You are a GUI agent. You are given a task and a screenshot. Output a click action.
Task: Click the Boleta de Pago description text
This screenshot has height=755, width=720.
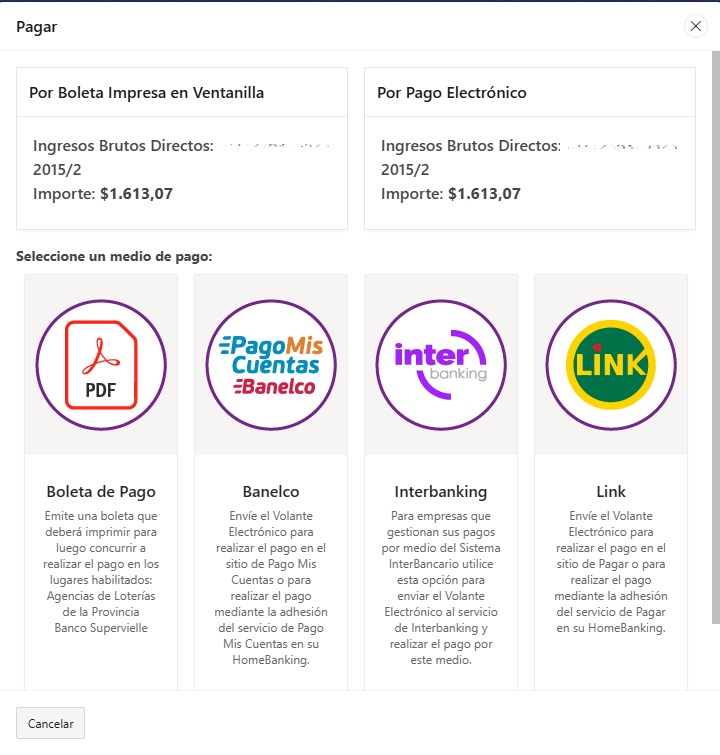(101, 573)
